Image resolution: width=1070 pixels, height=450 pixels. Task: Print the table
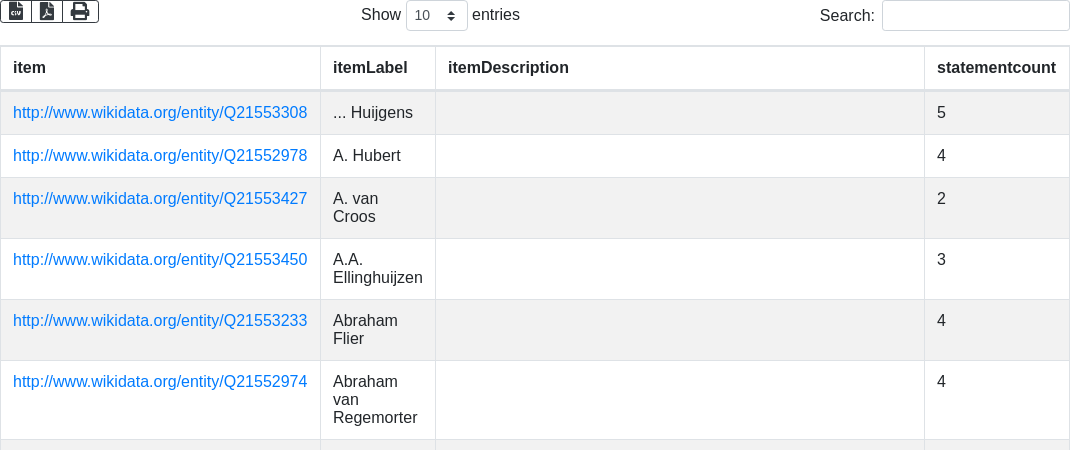(x=80, y=11)
